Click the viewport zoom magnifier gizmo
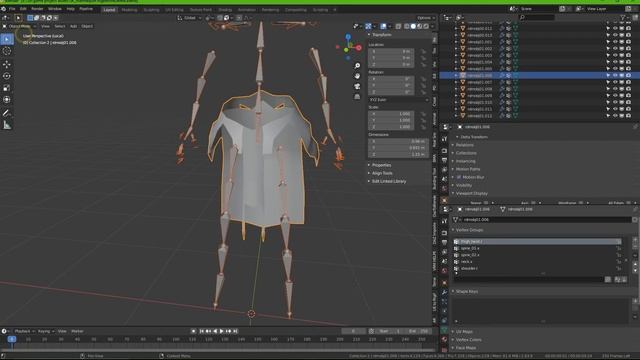The height and width of the screenshot is (360, 640). click(x=357, y=65)
